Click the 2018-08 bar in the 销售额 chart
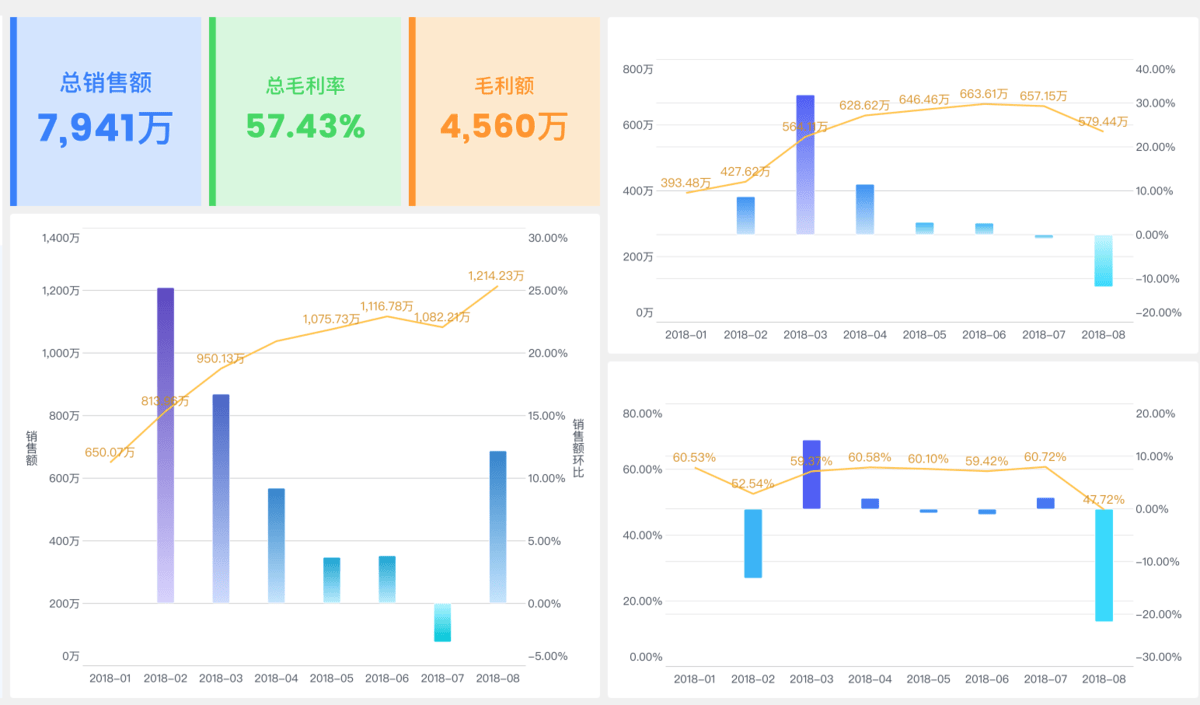Viewport: 1200px width, 705px height. 497,527
